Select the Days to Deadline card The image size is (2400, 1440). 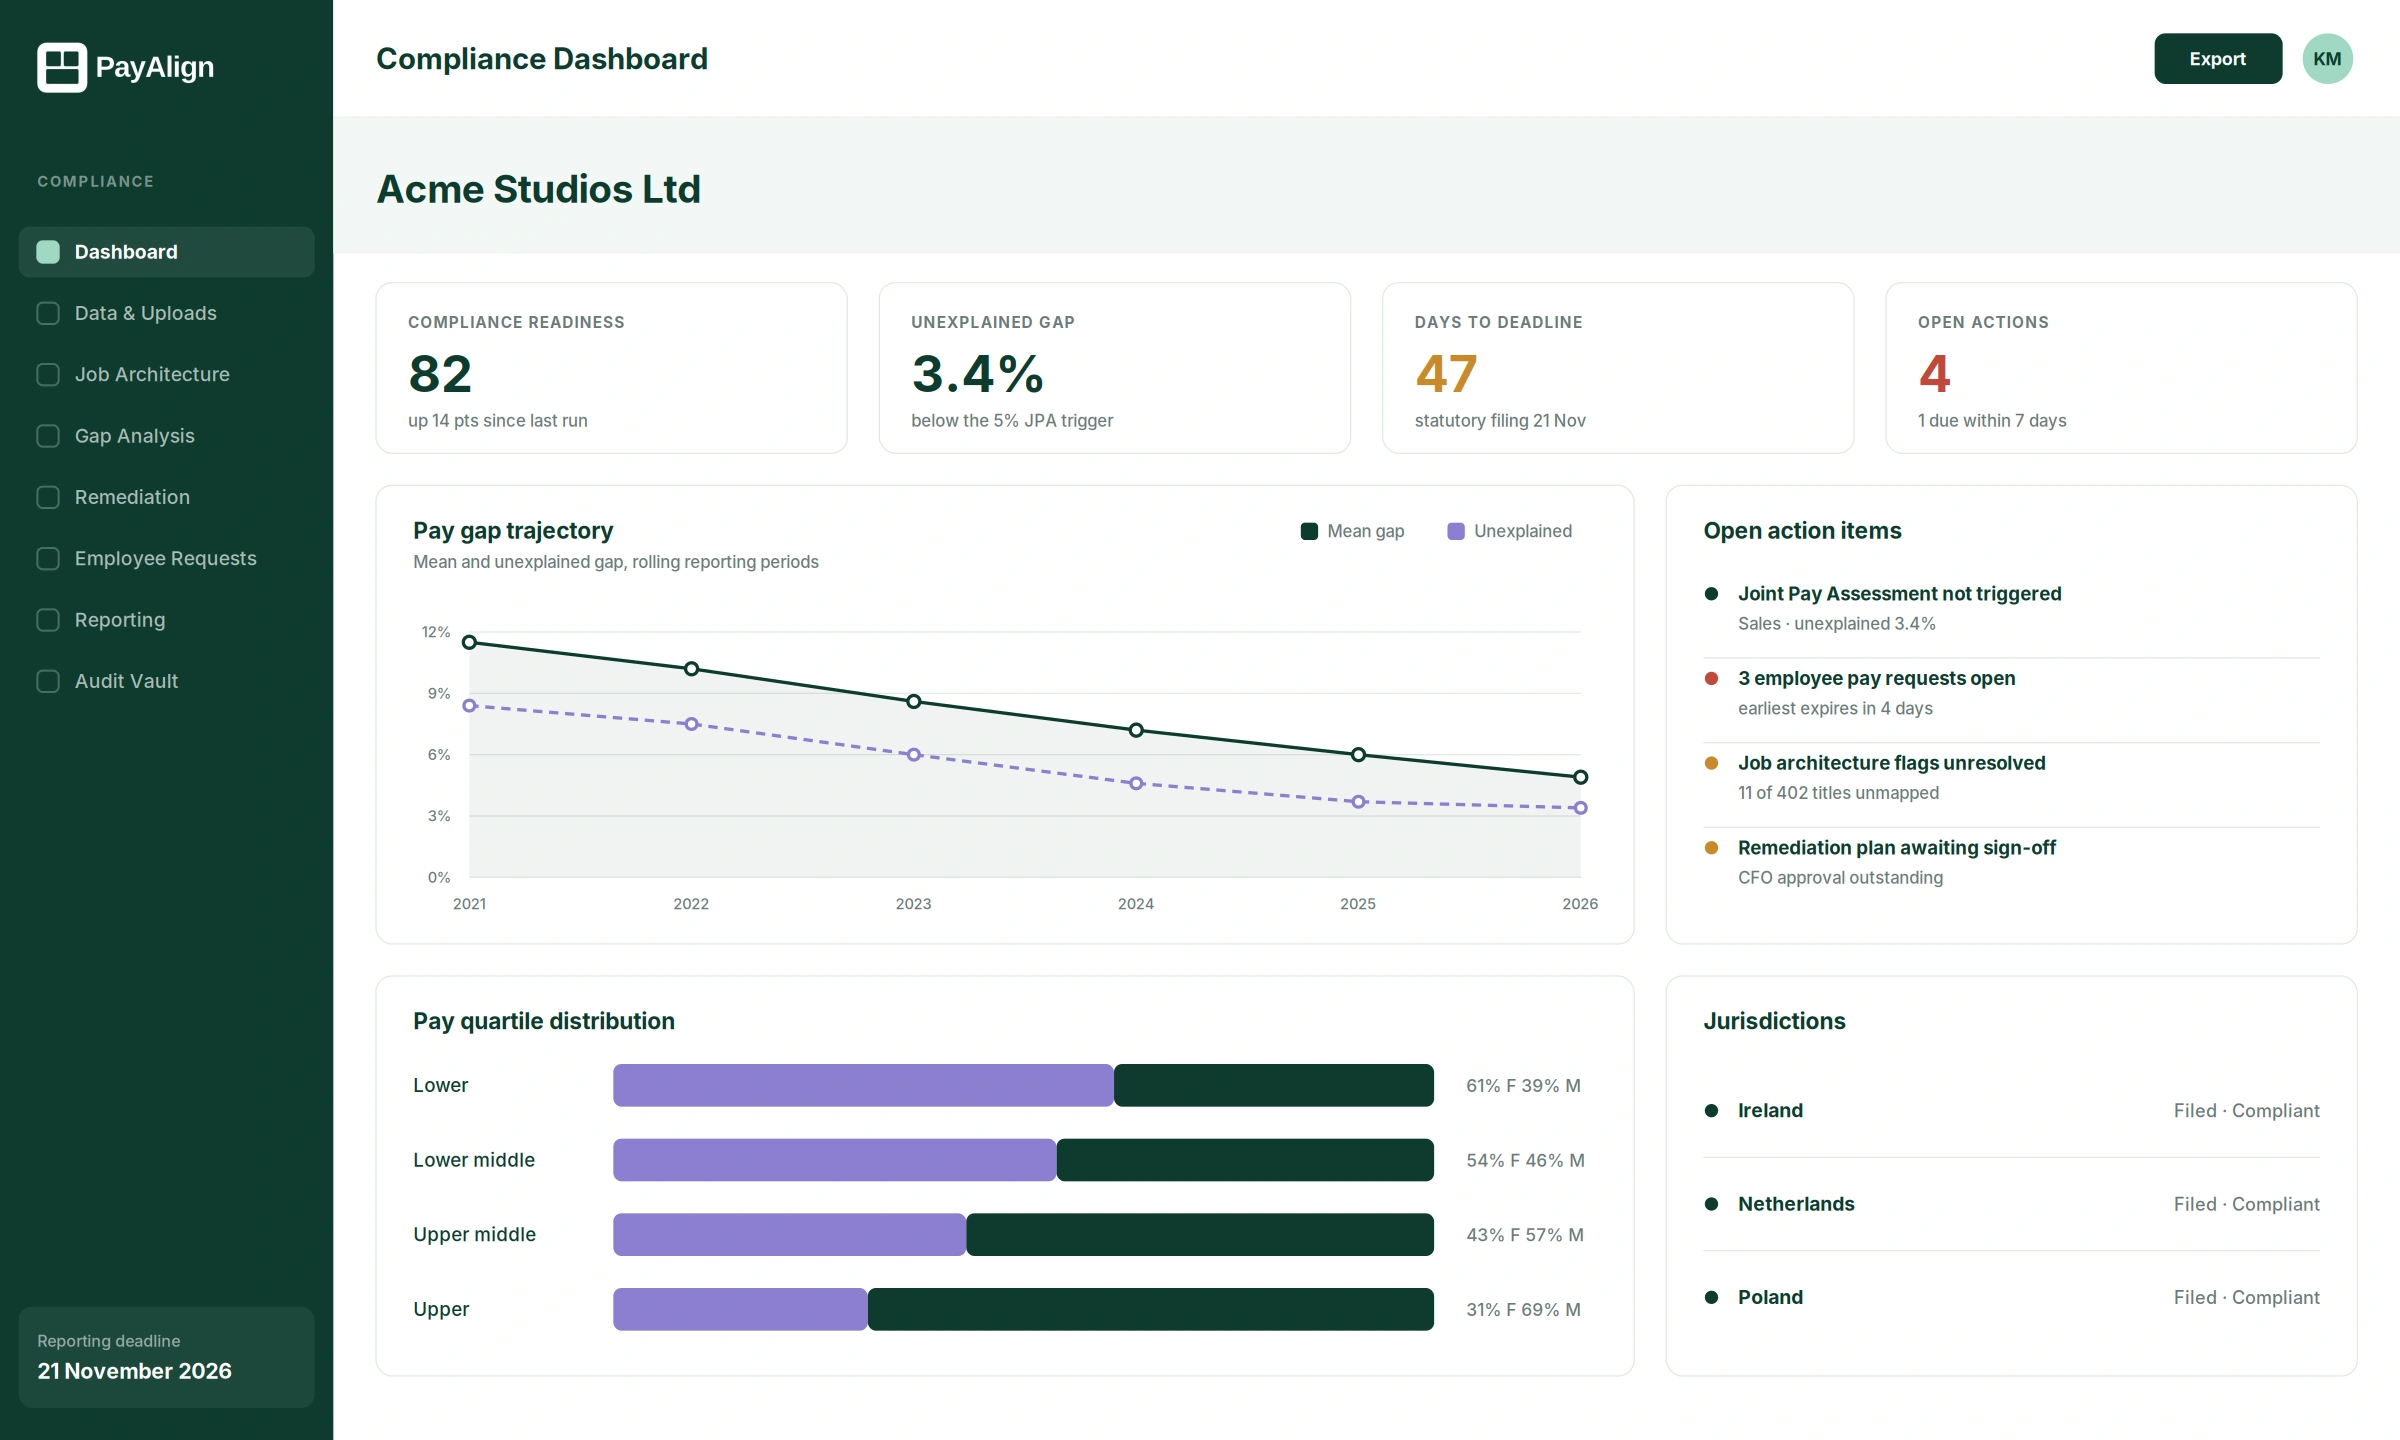(x=1617, y=368)
